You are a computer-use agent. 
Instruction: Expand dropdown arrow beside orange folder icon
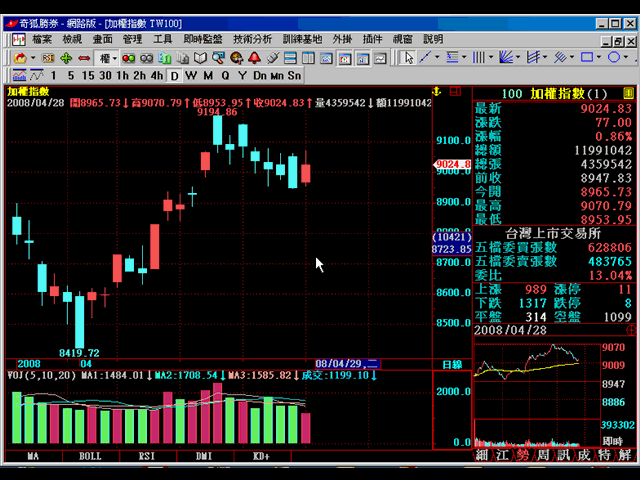[33, 58]
